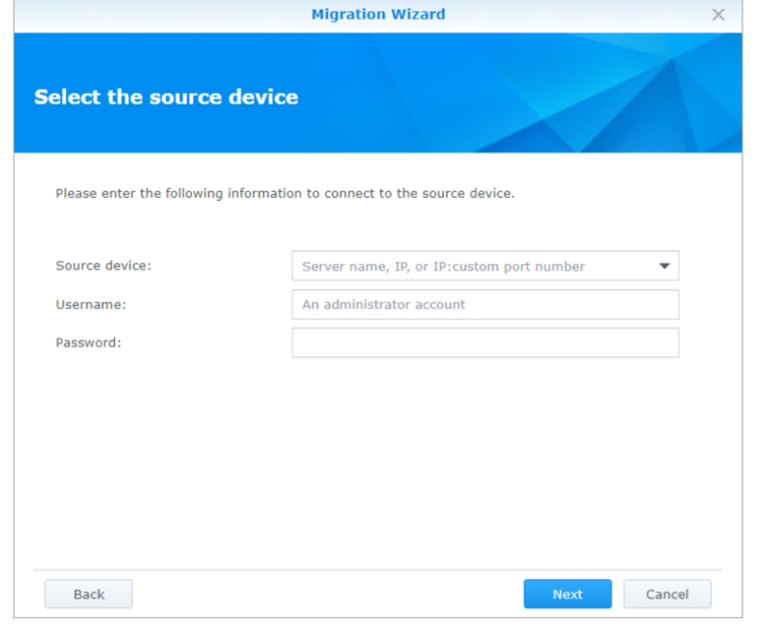Expand the Source device dropdown arrow
The image size is (768, 630).
tap(664, 266)
